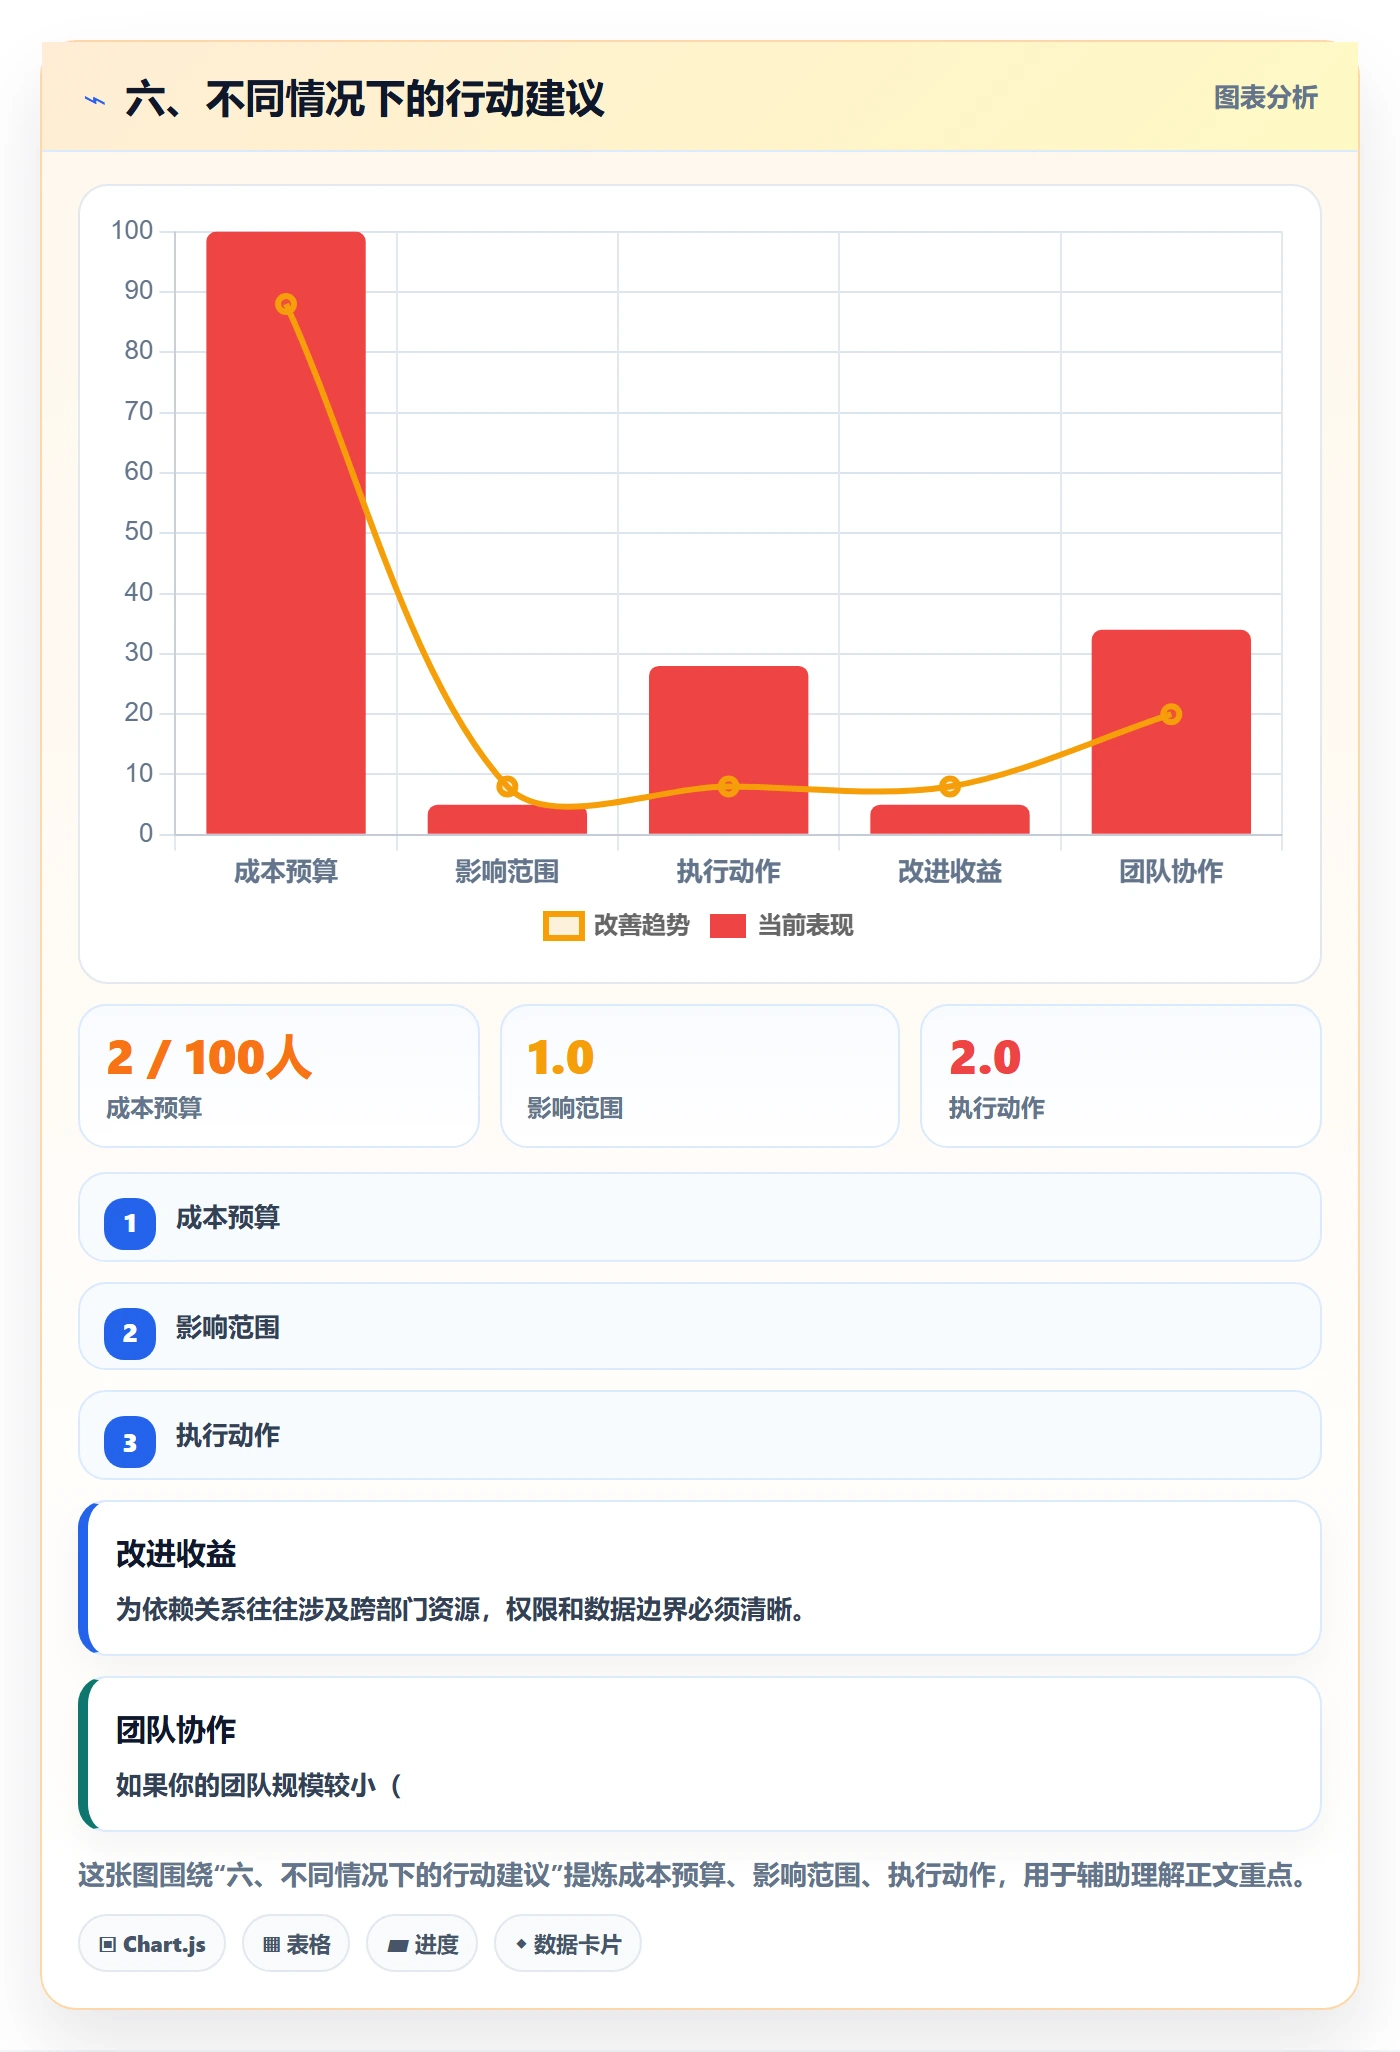This screenshot has width=1400, height=2052.
Task: Click the lightning icon beside the section title
Action: click(x=95, y=100)
